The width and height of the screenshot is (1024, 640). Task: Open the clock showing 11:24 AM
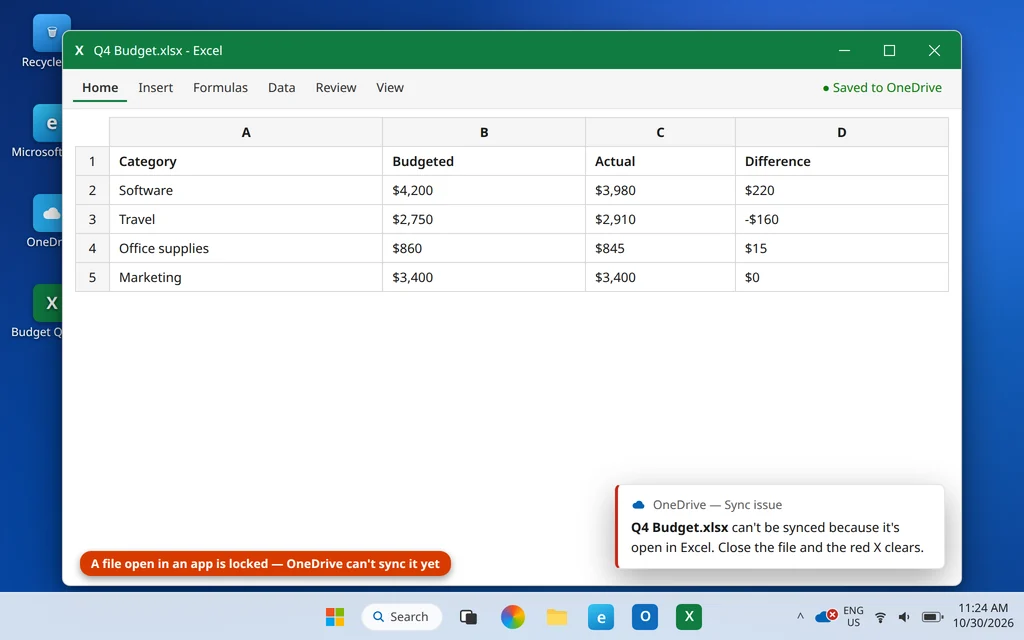pos(982,616)
